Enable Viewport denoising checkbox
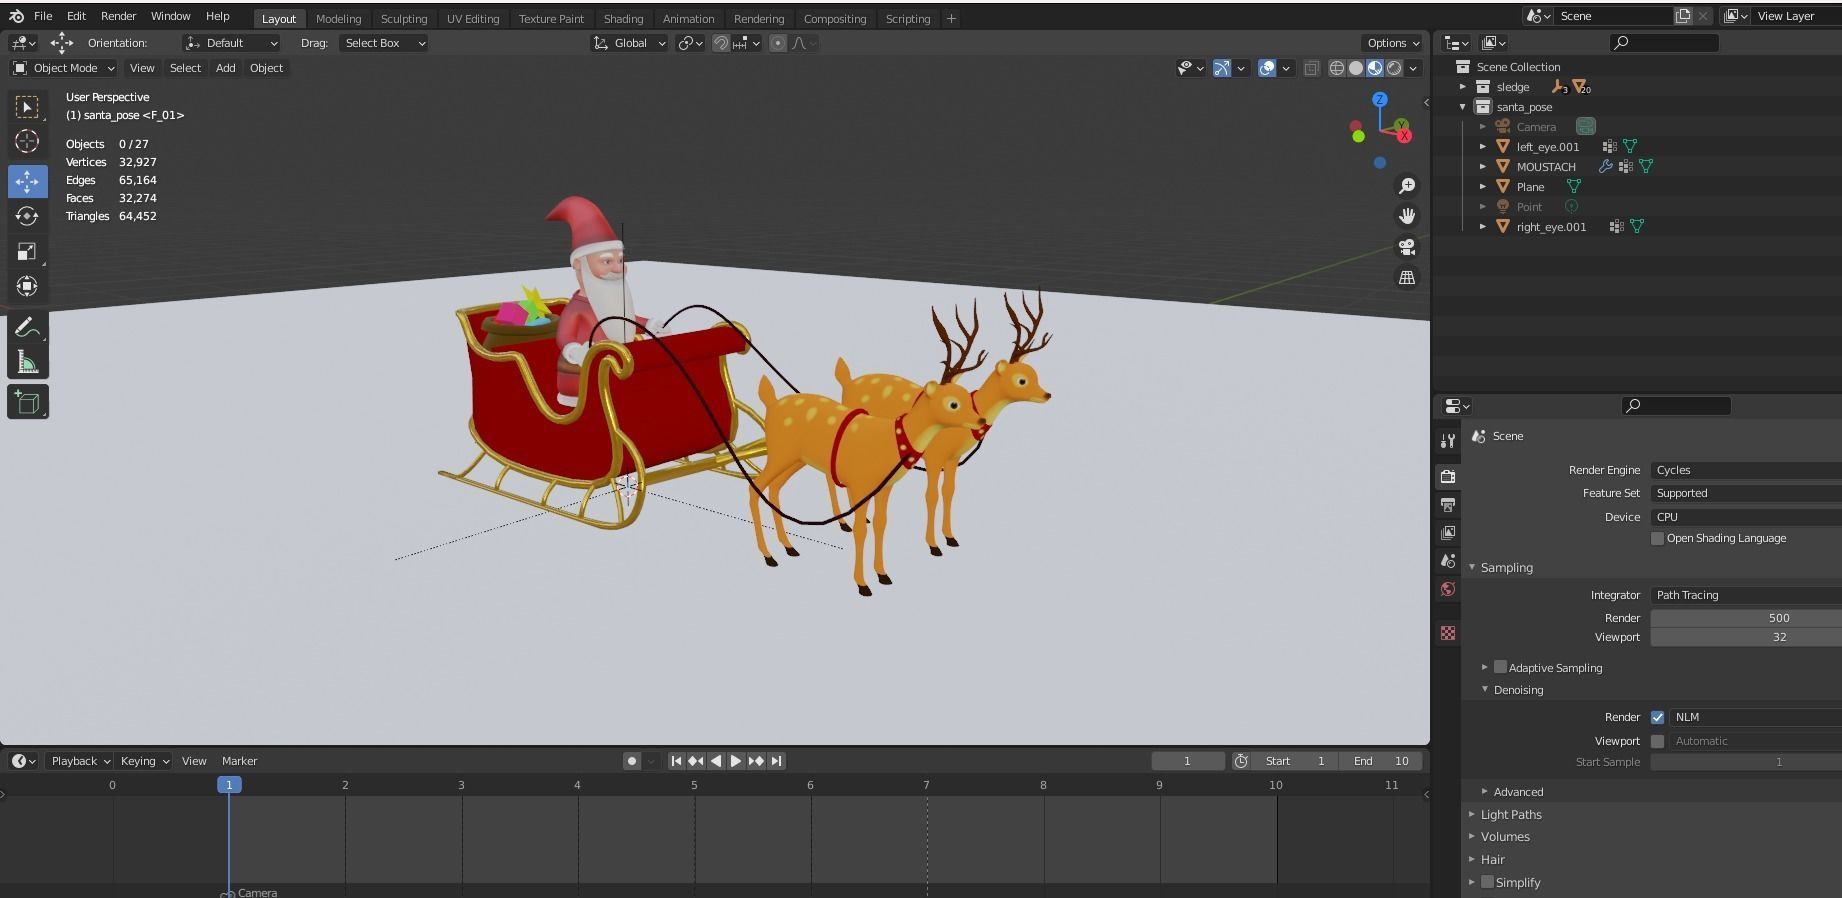Screen dimensions: 1842x898 (x=1658, y=741)
